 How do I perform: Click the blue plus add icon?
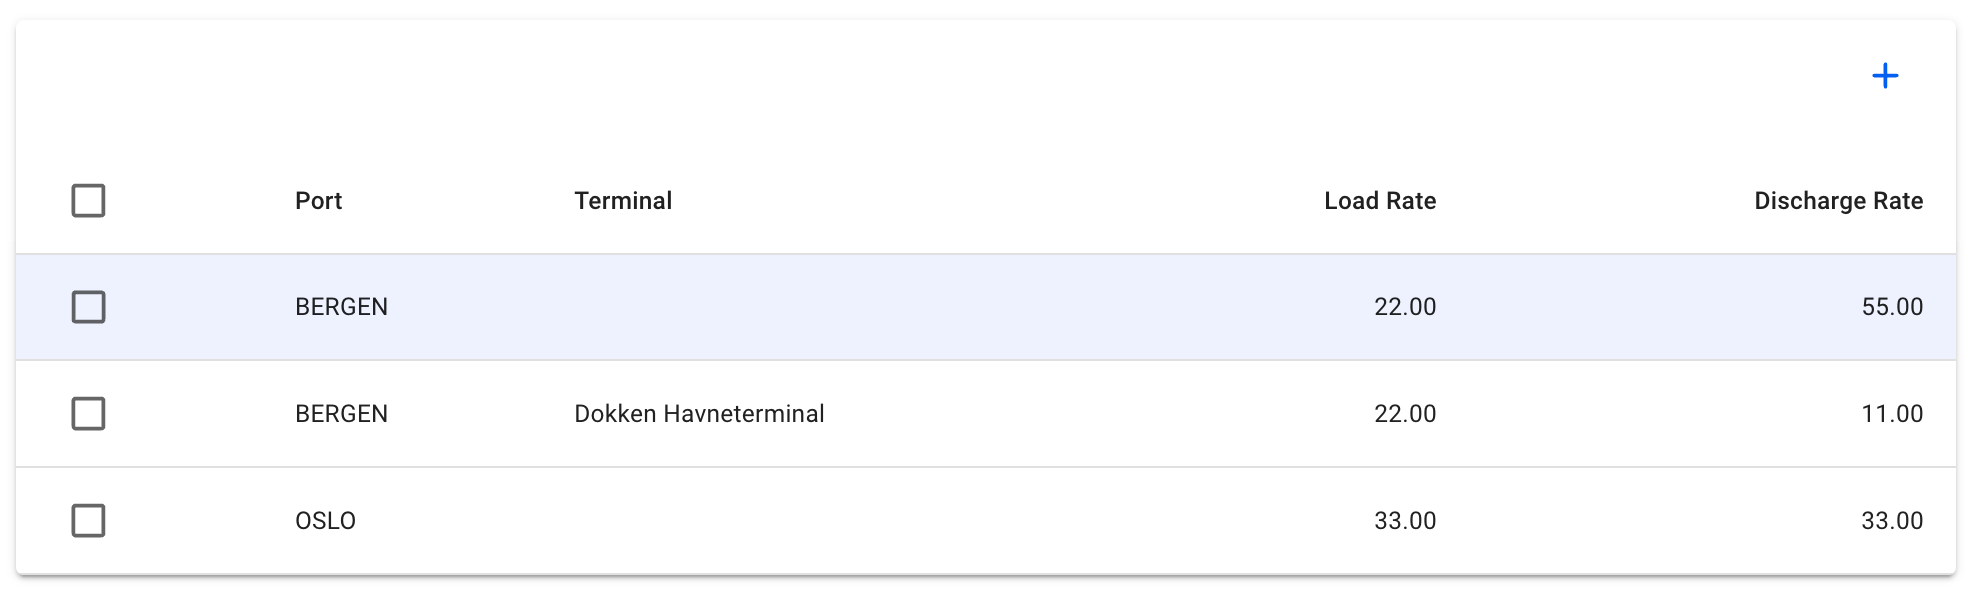pyautogui.click(x=1885, y=76)
